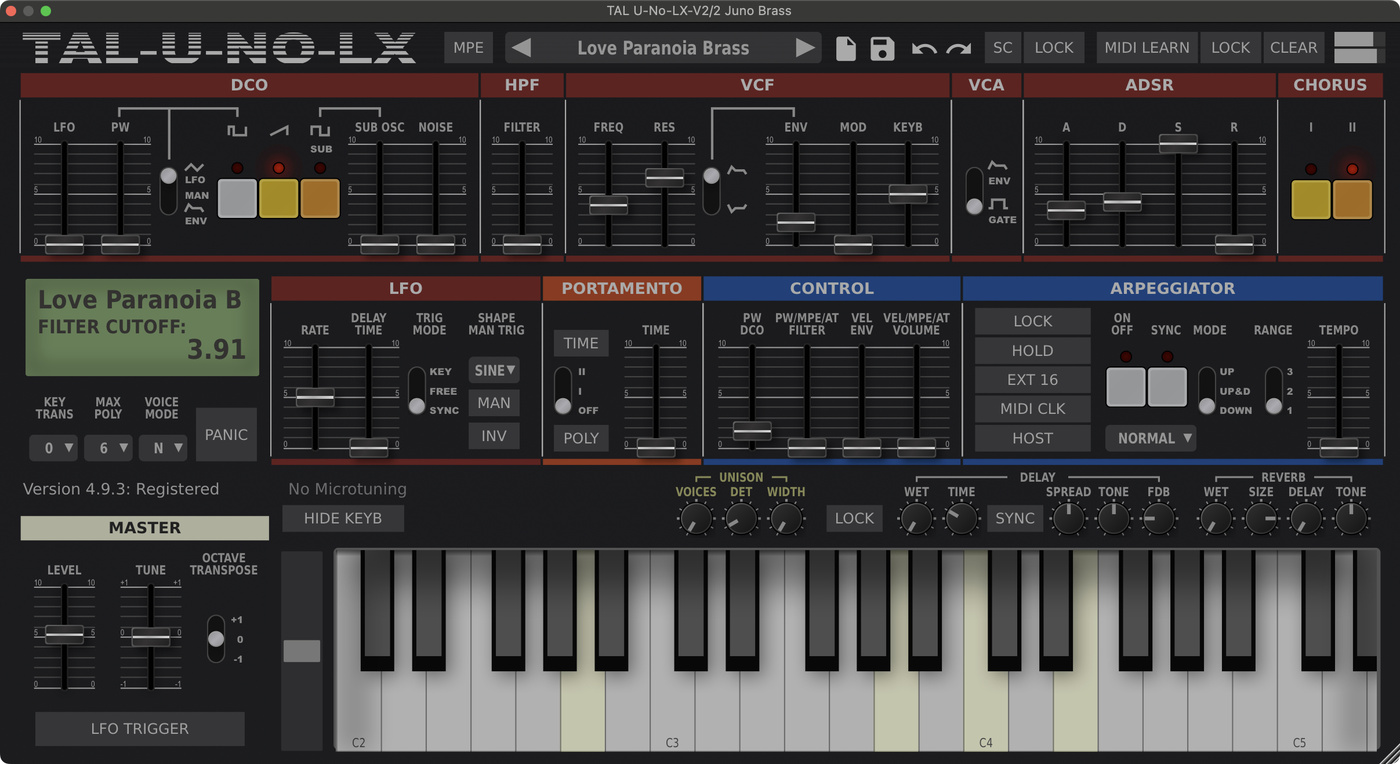Open the LFO shape SINE dropdown
Image resolution: width=1400 pixels, height=764 pixels.
(494, 370)
